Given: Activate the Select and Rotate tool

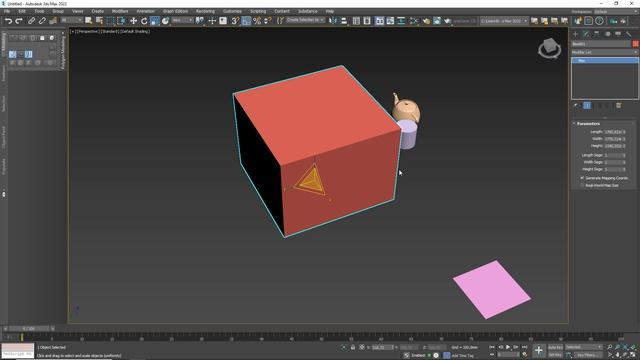Looking at the screenshot, I should 144,21.
